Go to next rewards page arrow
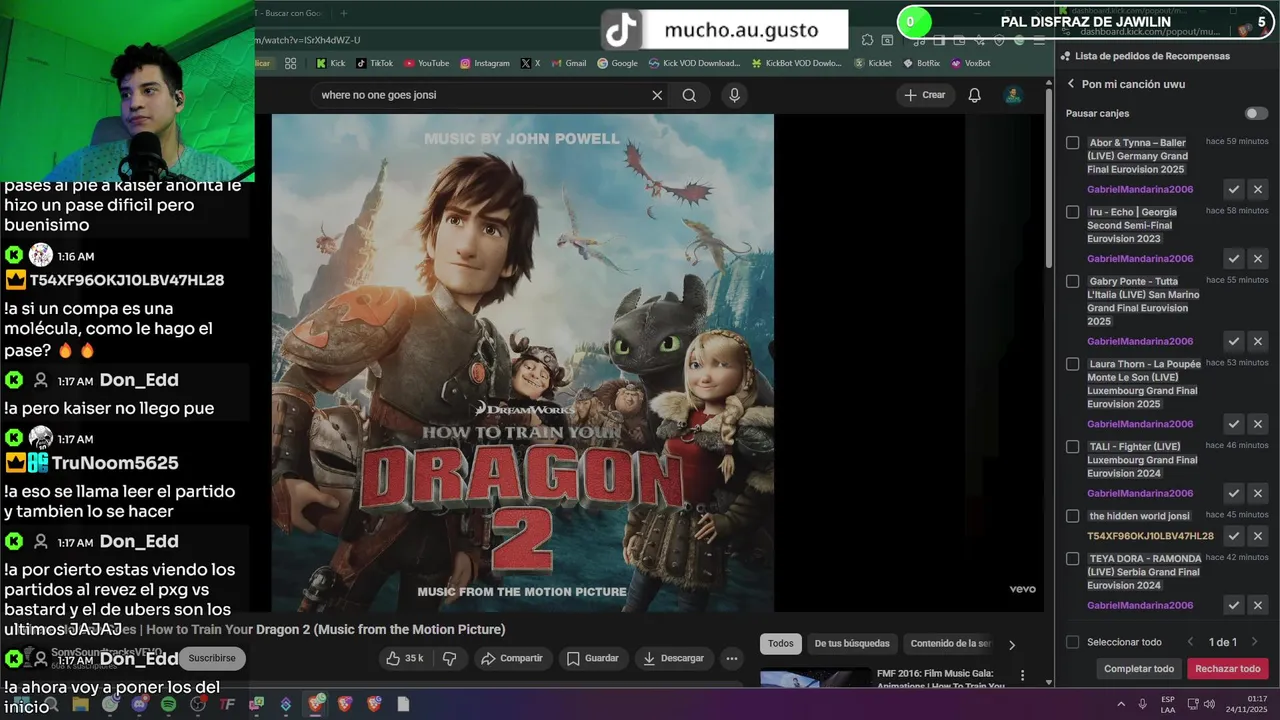This screenshot has width=1280, height=720. click(1254, 642)
